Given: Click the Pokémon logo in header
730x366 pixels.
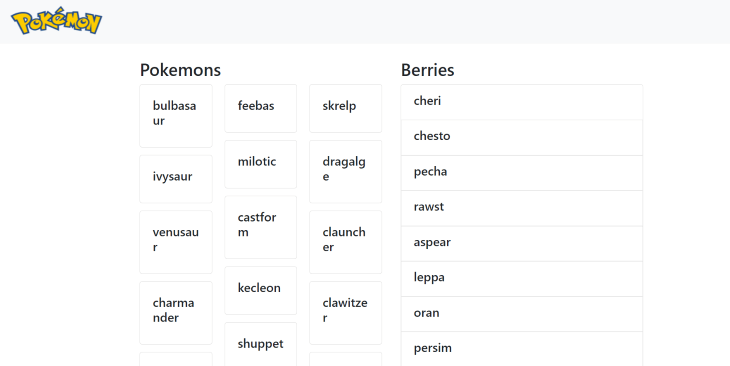Looking at the screenshot, I should coord(56,20).
